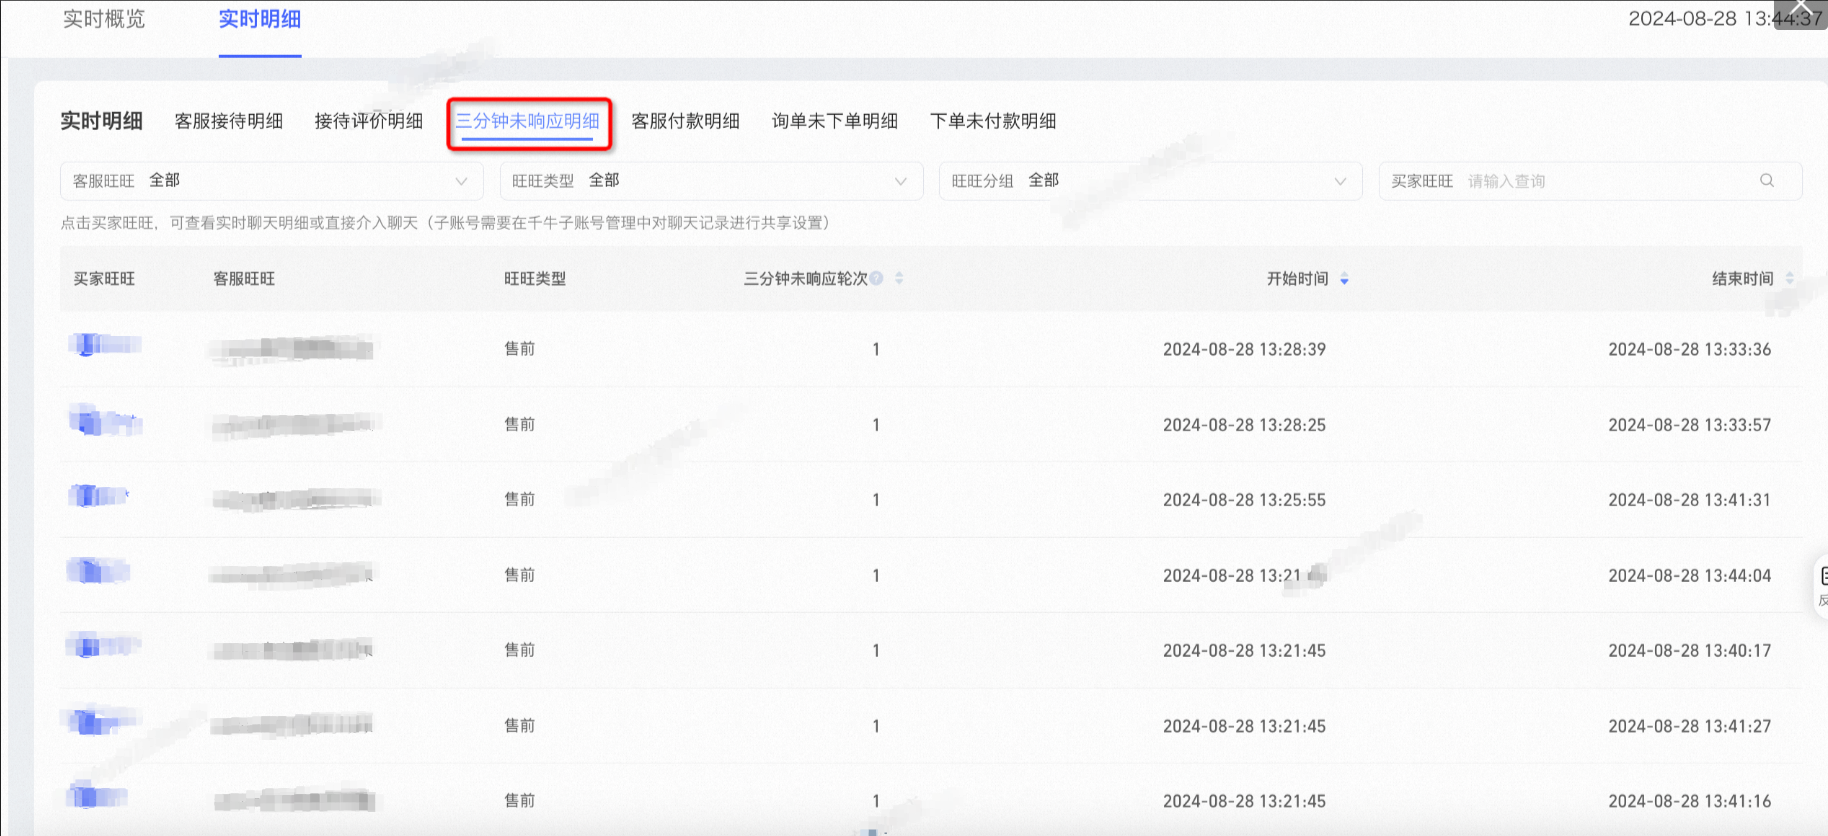
Task: Click the search magnifier icon in 买家旺旺 field
Action: pos(1767,181)
